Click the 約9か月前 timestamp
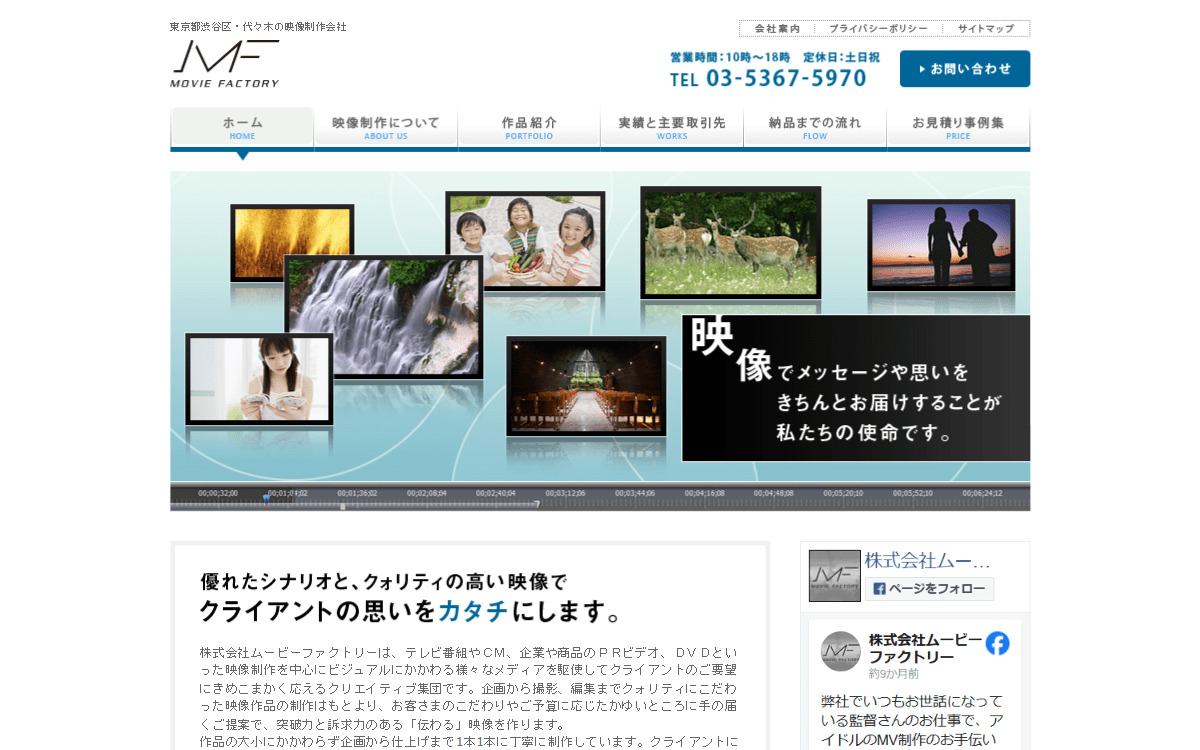Image resolution: width=1200 pixels, height=750 pixels. pos(894,674)
